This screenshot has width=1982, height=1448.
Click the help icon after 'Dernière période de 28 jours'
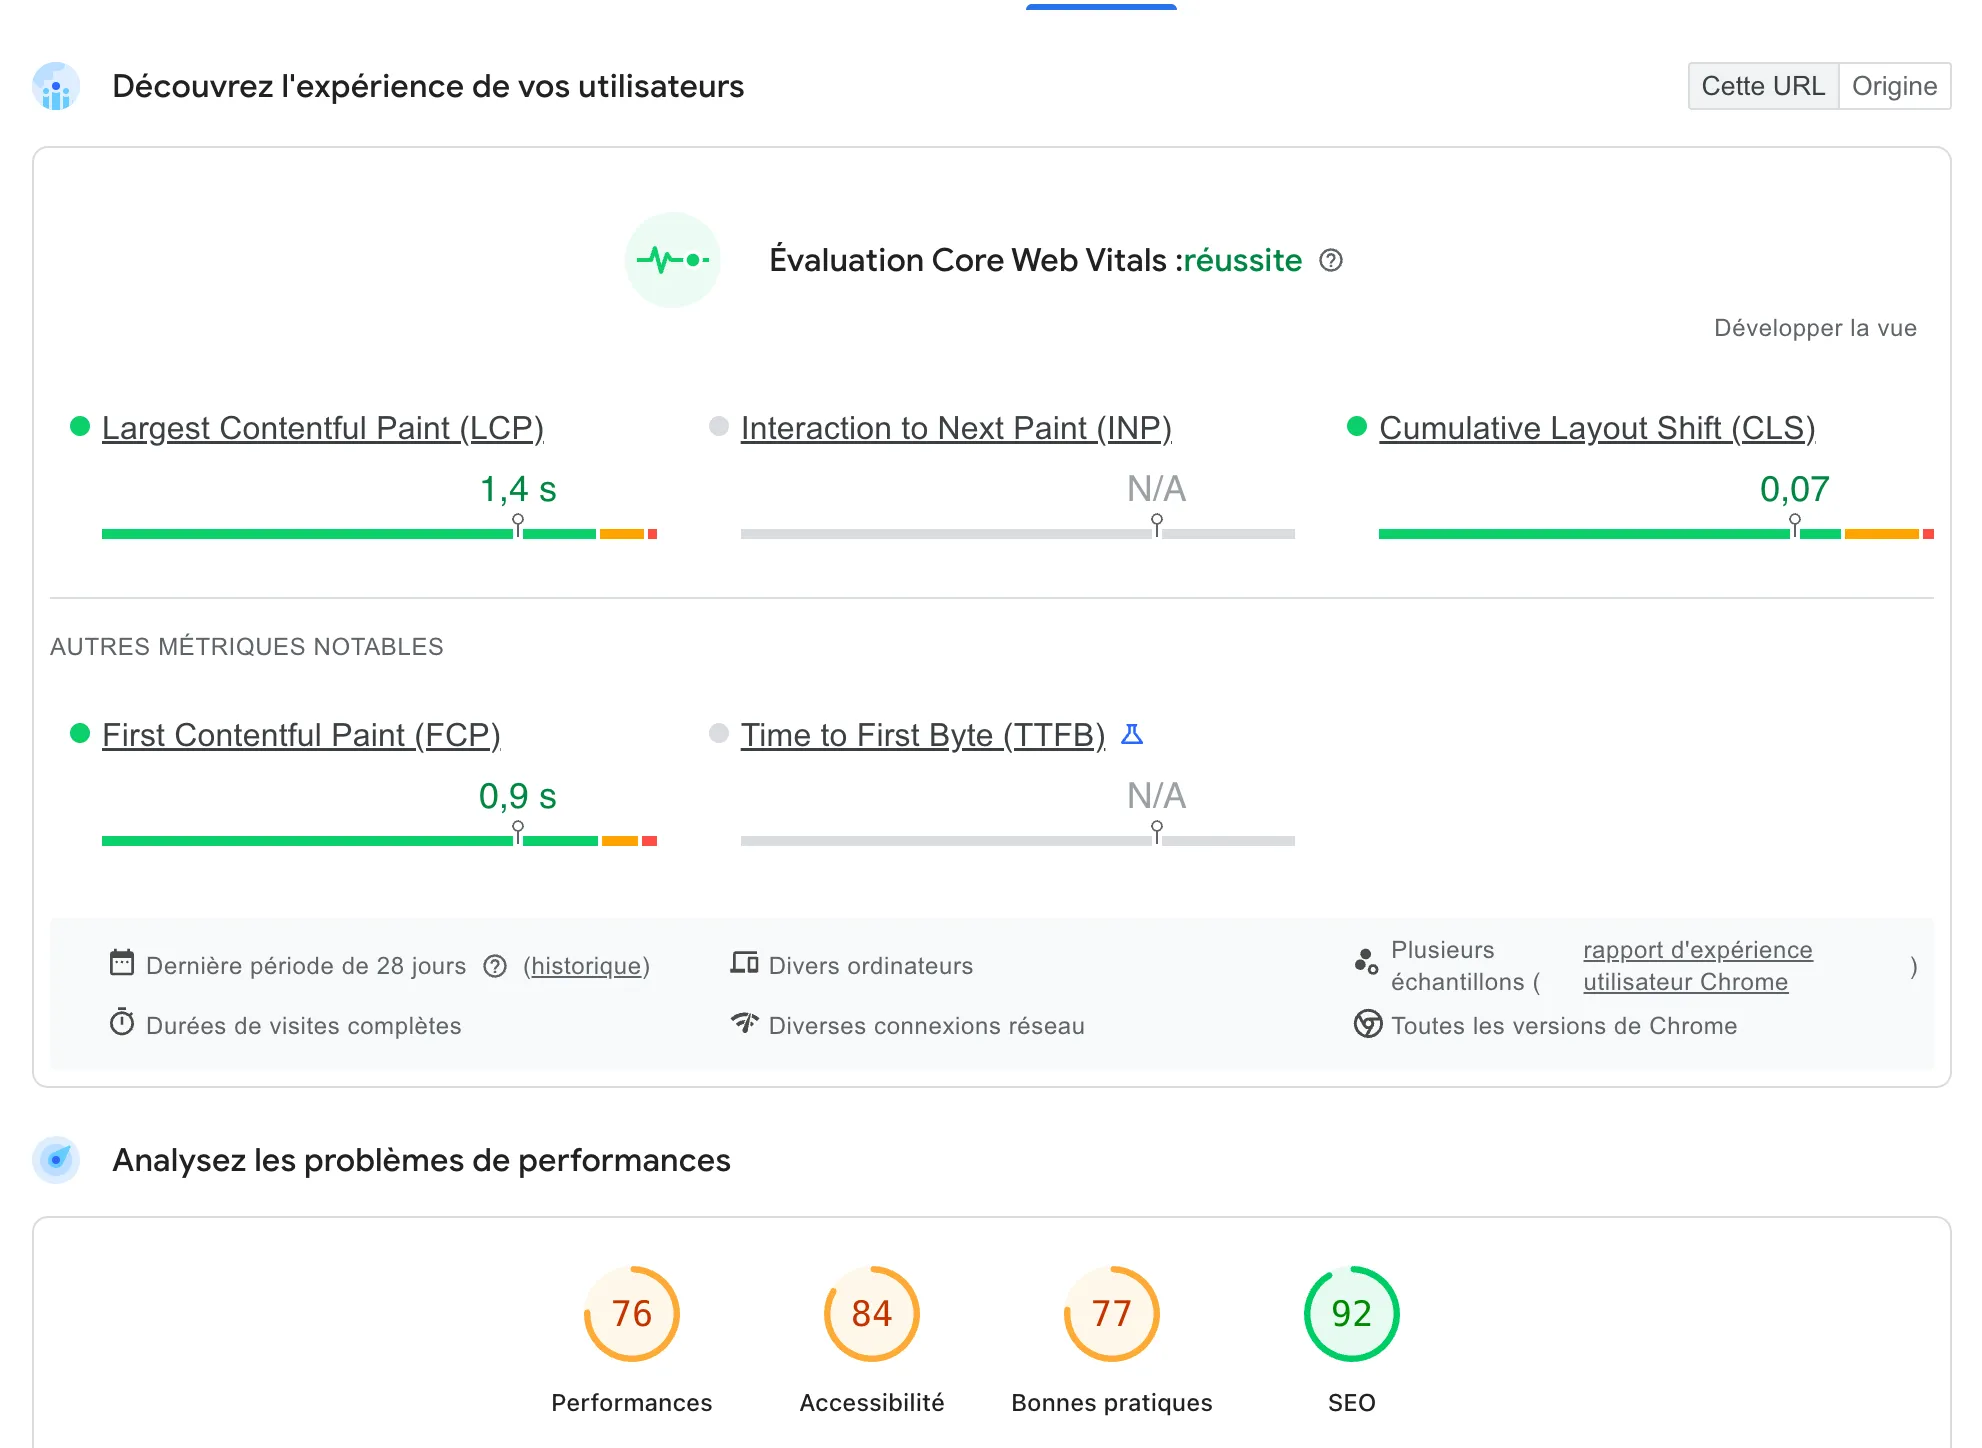tap(495, 965)
